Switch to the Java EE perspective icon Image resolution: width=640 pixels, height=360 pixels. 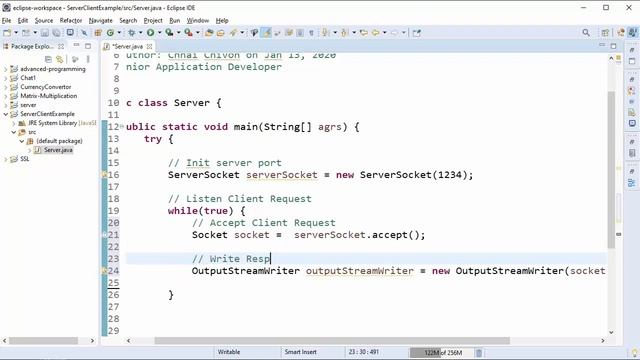(x=621, y=33)
